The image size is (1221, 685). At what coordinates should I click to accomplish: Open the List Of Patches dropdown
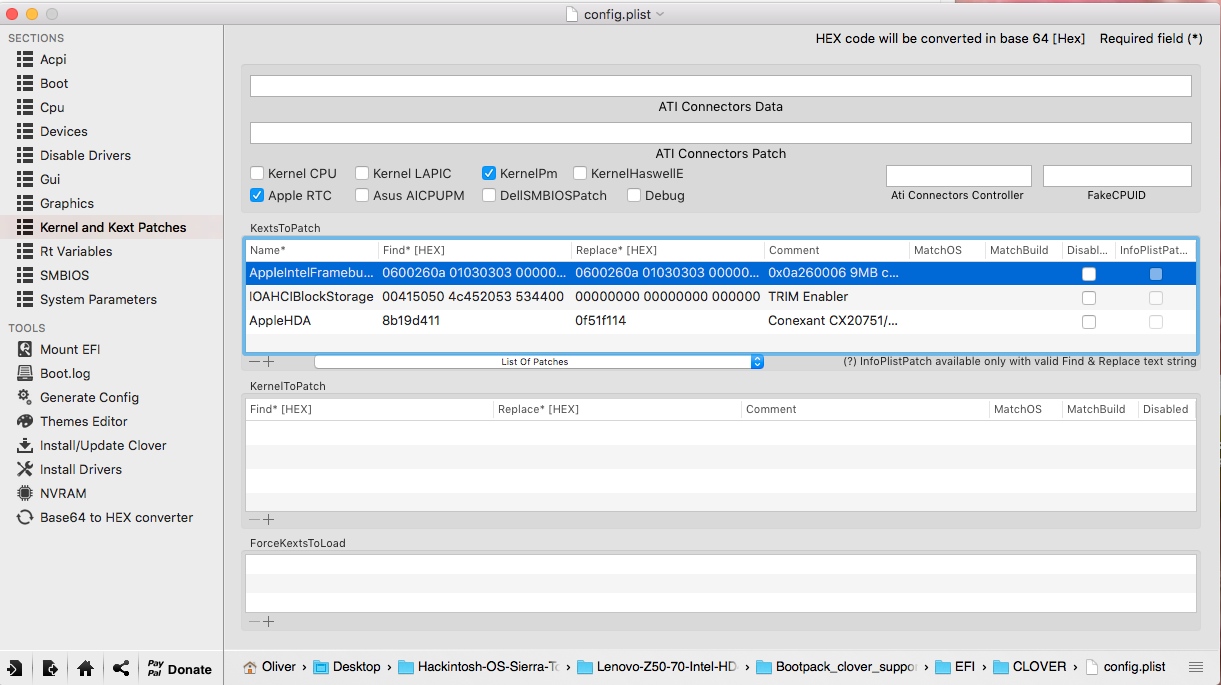539,362
